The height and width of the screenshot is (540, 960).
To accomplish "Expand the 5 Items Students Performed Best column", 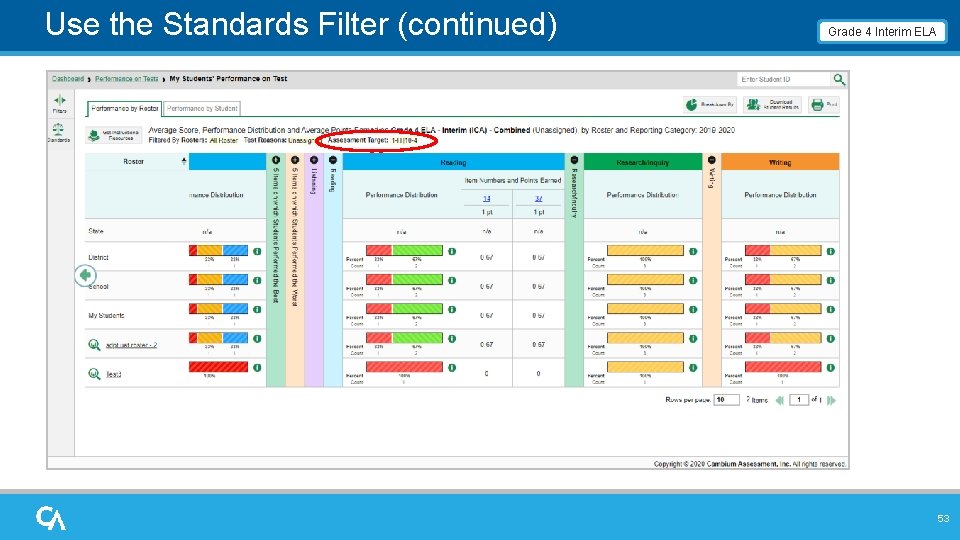I will pos(276,160).
